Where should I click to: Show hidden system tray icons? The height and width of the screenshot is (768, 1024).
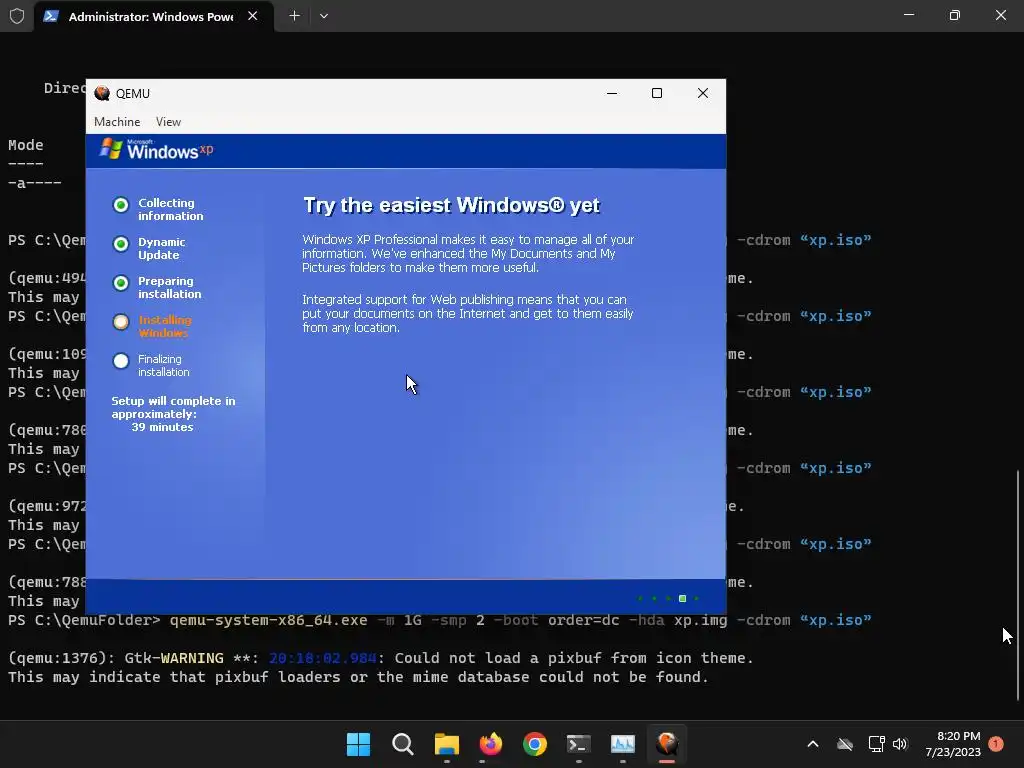coord(813,744)
